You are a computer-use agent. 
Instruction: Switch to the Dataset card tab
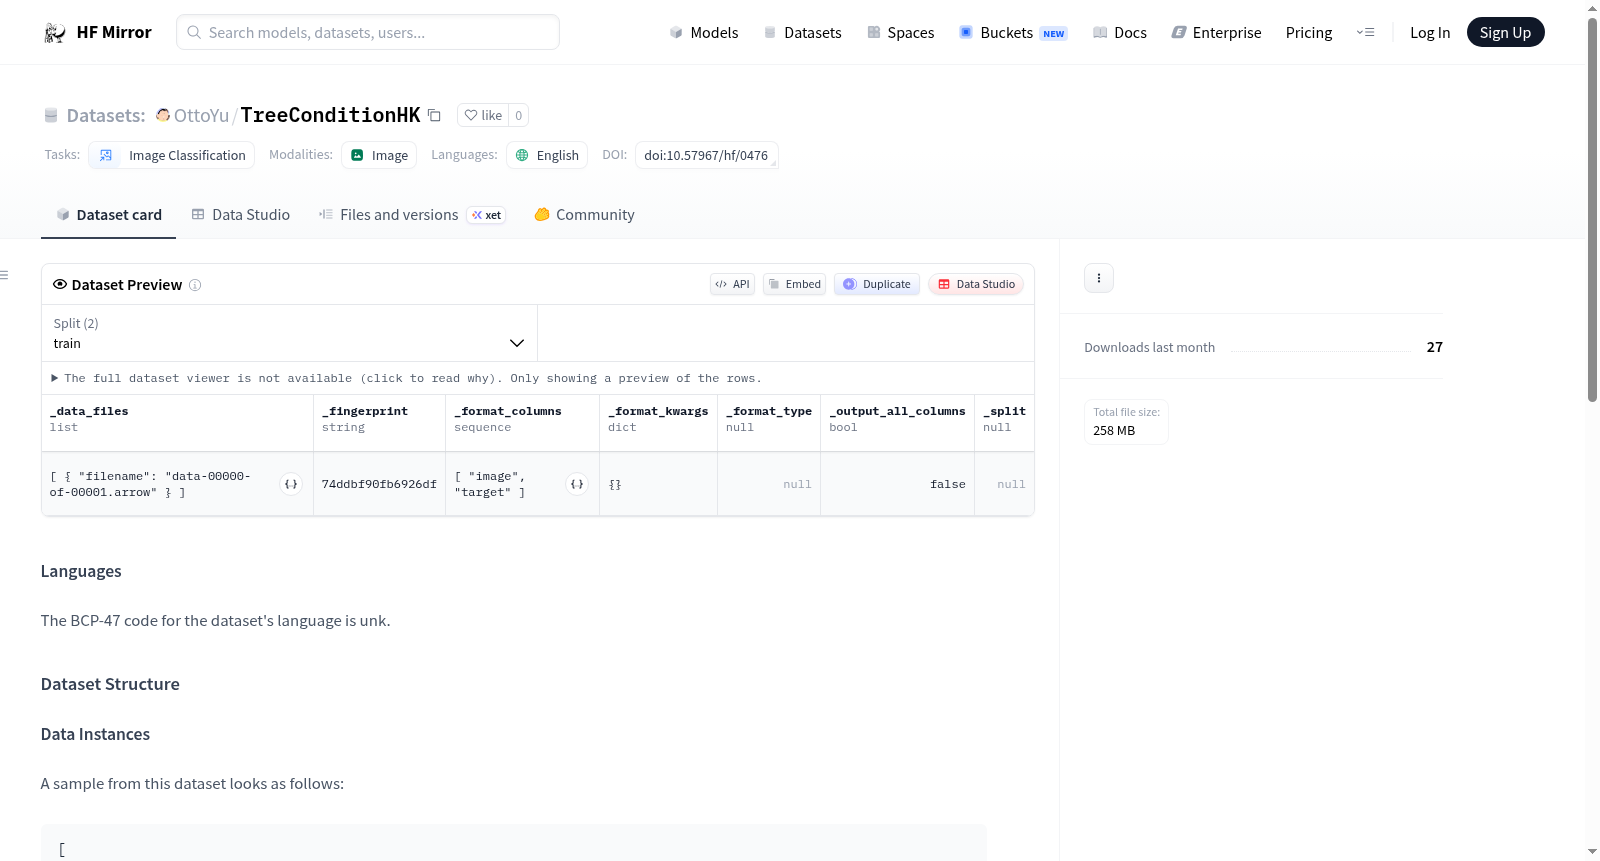(x=109, y=215)
